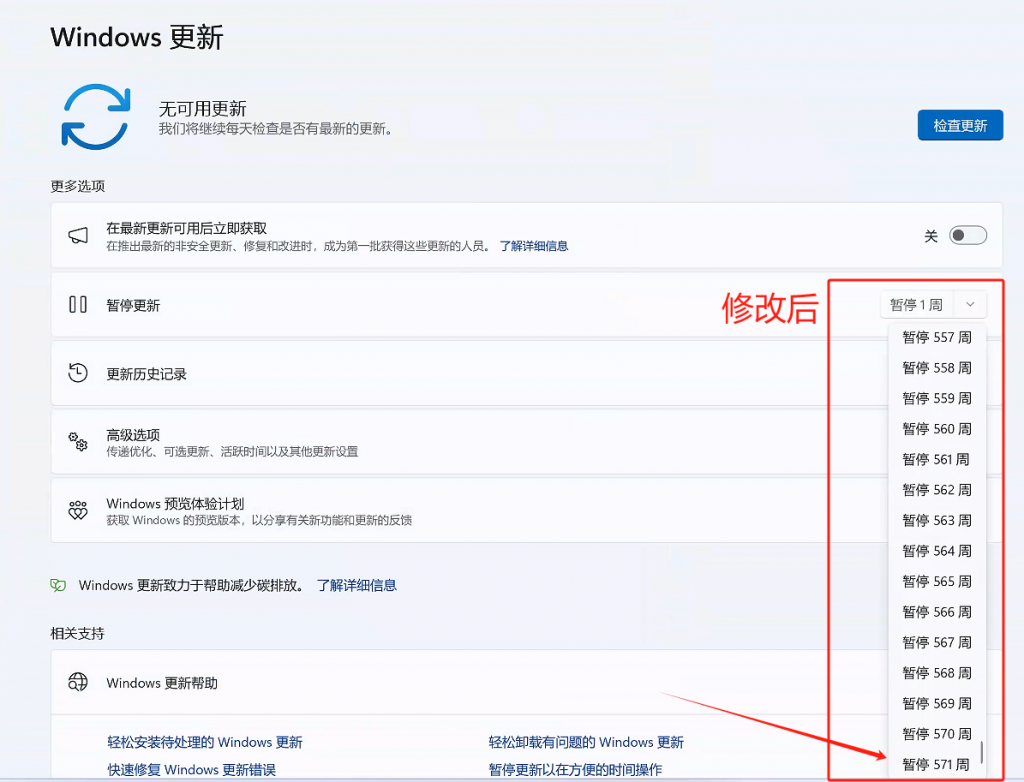
Task: Select 暂停 559 周 from the list
Action: click(937, 399)
